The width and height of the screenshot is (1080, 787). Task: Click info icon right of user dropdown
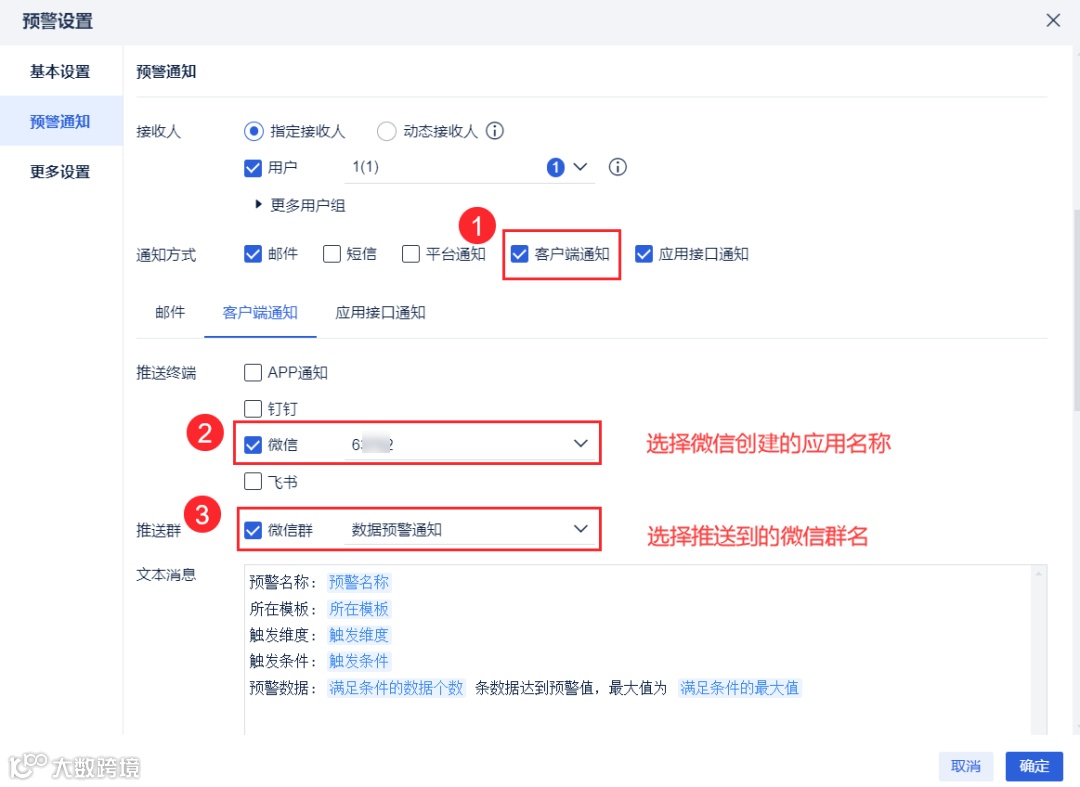[x=617, y=167]
